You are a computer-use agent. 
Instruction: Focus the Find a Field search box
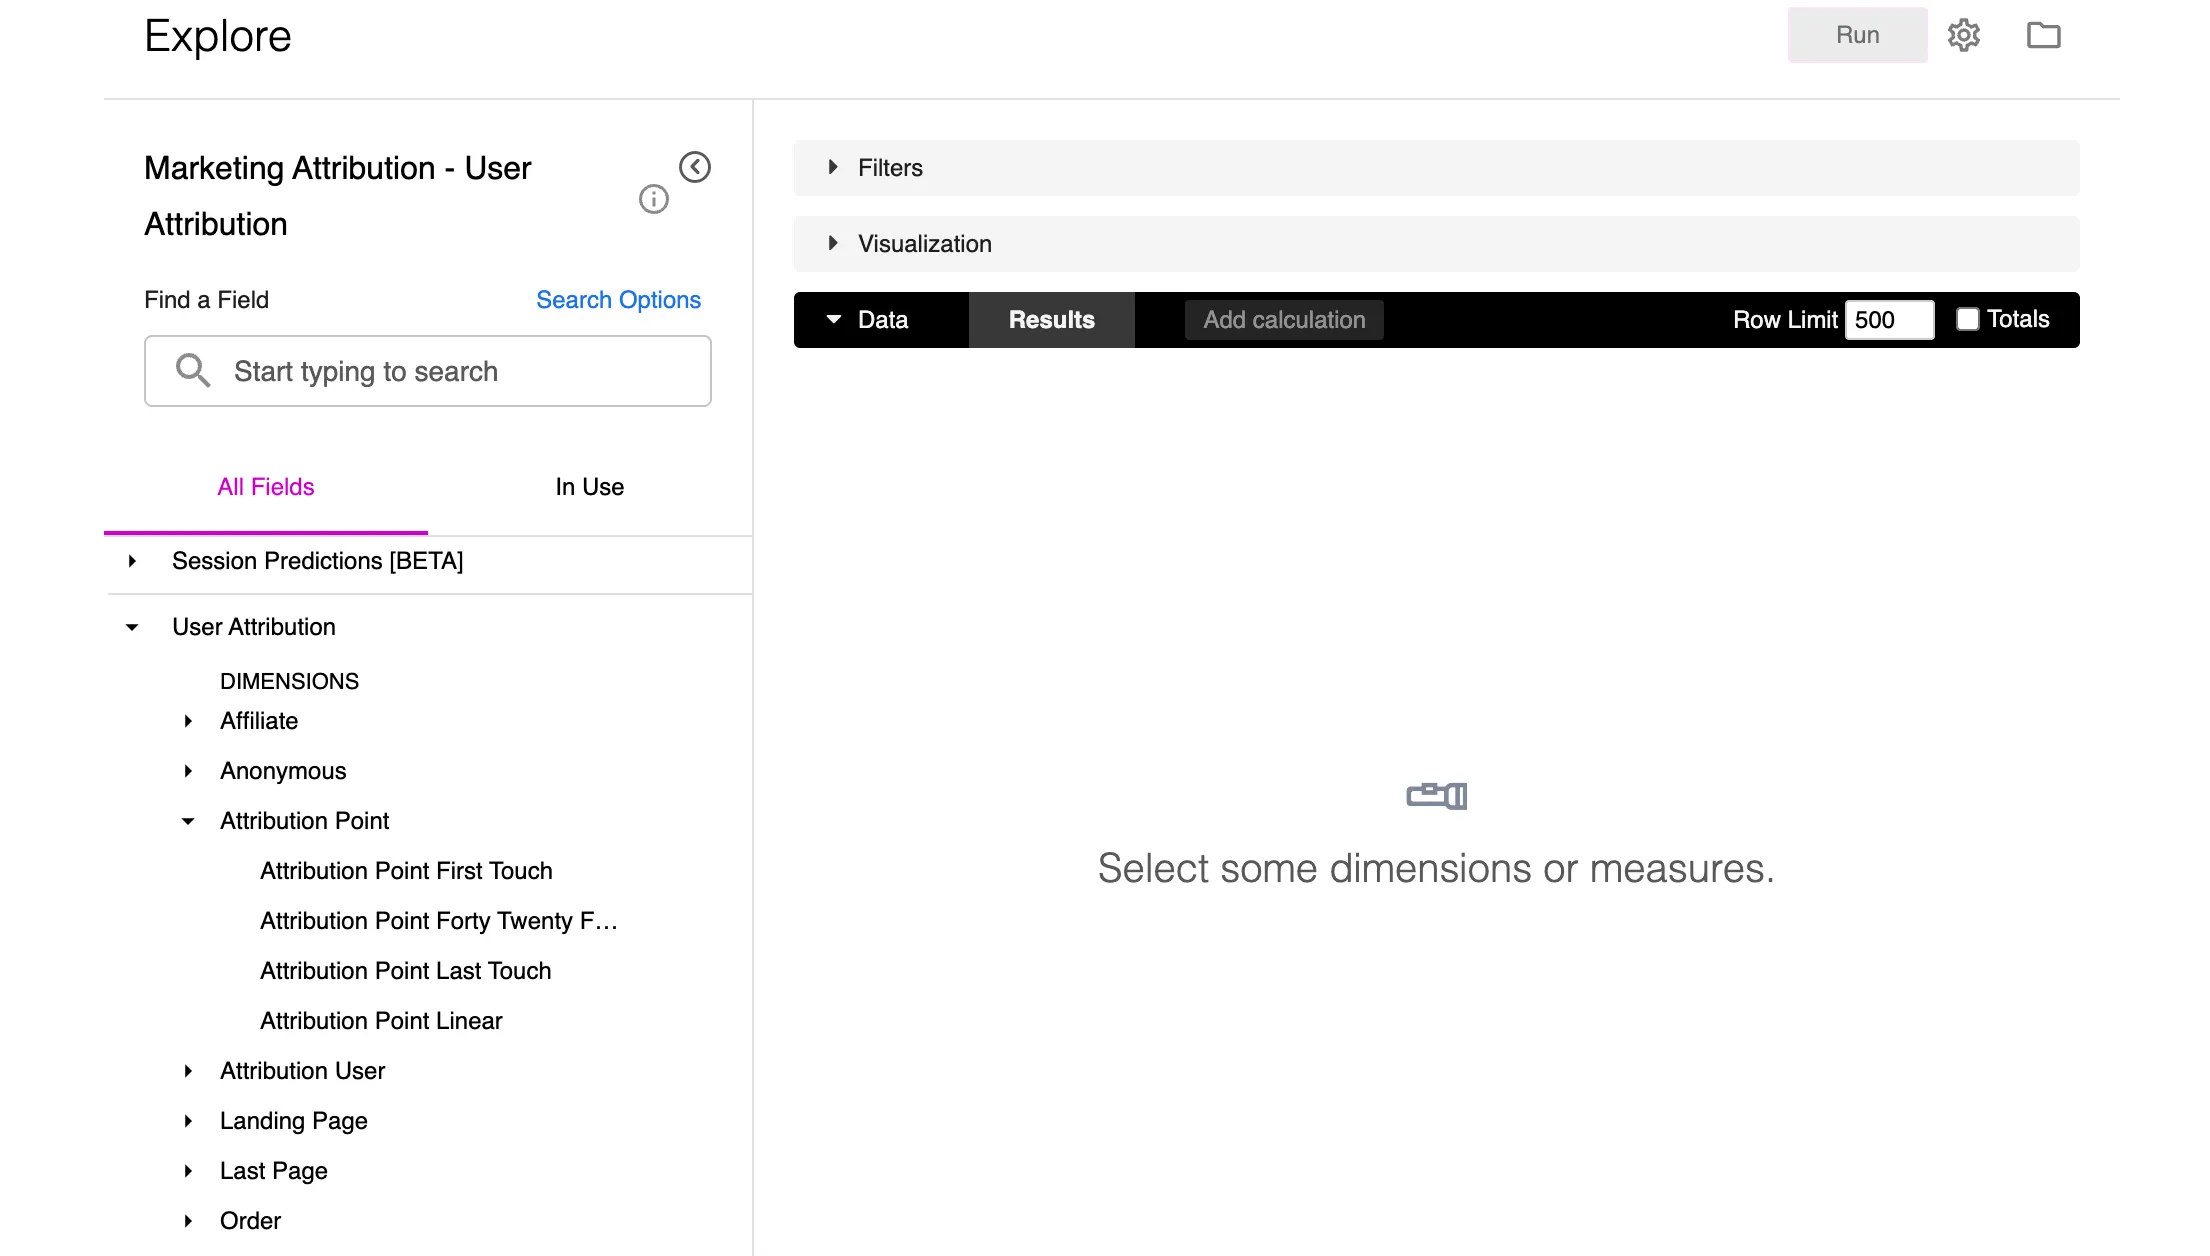[428, 371]
